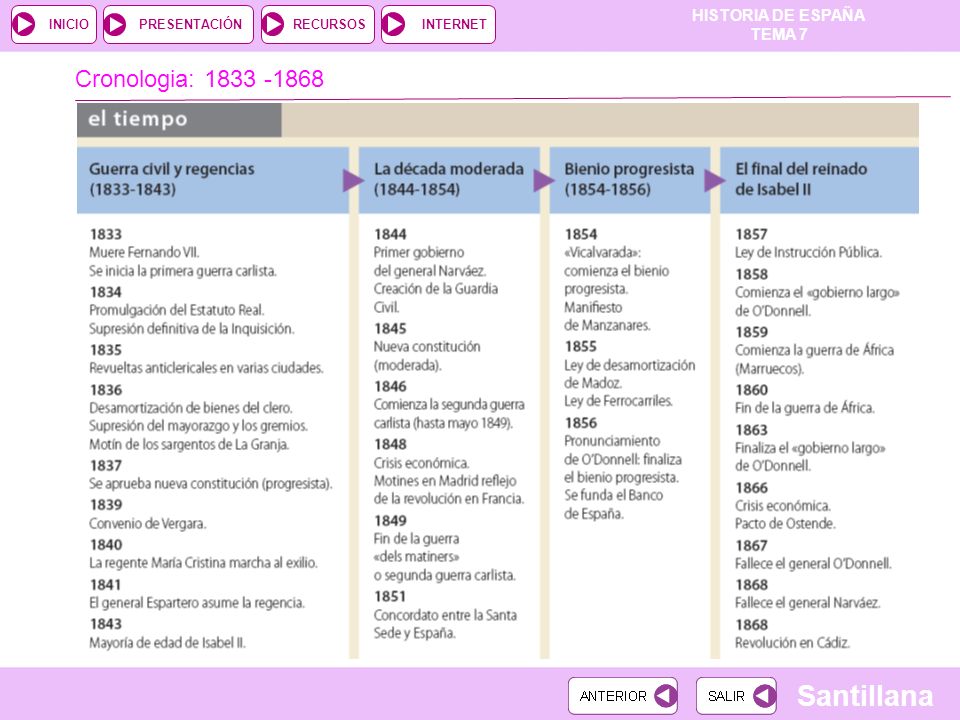Click the 'Cronologia: 1833 -1868' heading
Screen dimensions: 960x720
click(x=200, y=79)
